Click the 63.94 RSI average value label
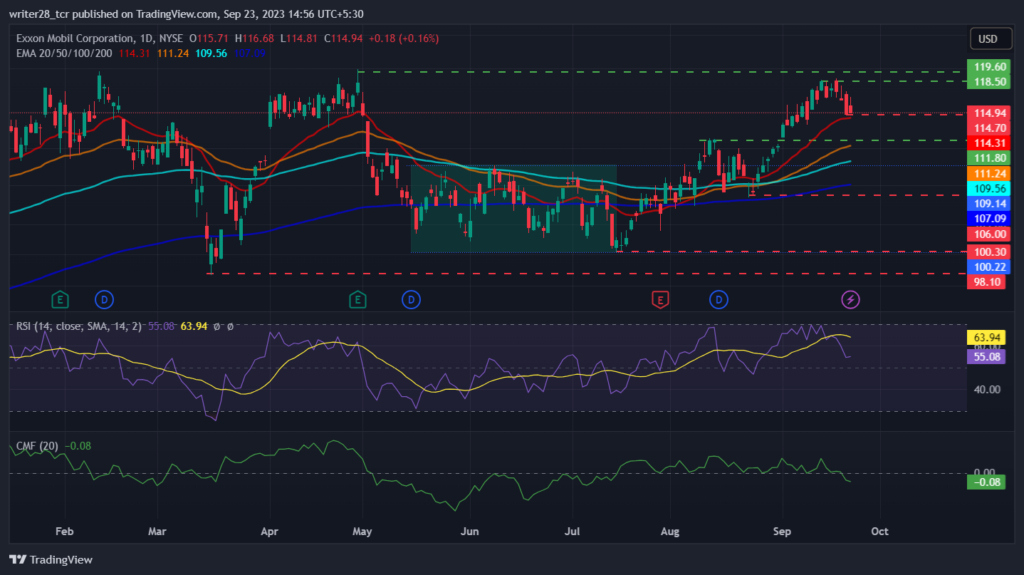The height and width of the screenshot is (575, 1024). coord(986,338)
